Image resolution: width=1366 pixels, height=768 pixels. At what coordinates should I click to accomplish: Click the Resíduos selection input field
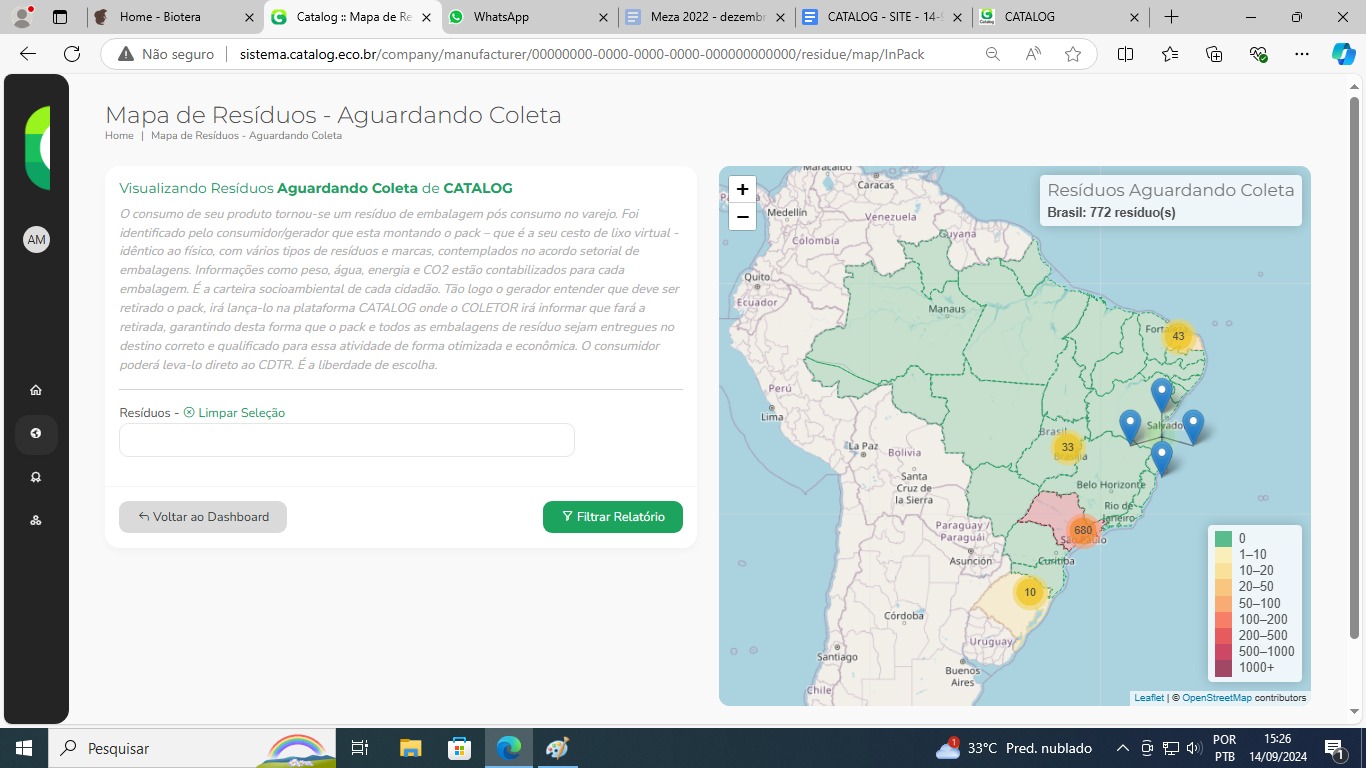tap(346, 440)
